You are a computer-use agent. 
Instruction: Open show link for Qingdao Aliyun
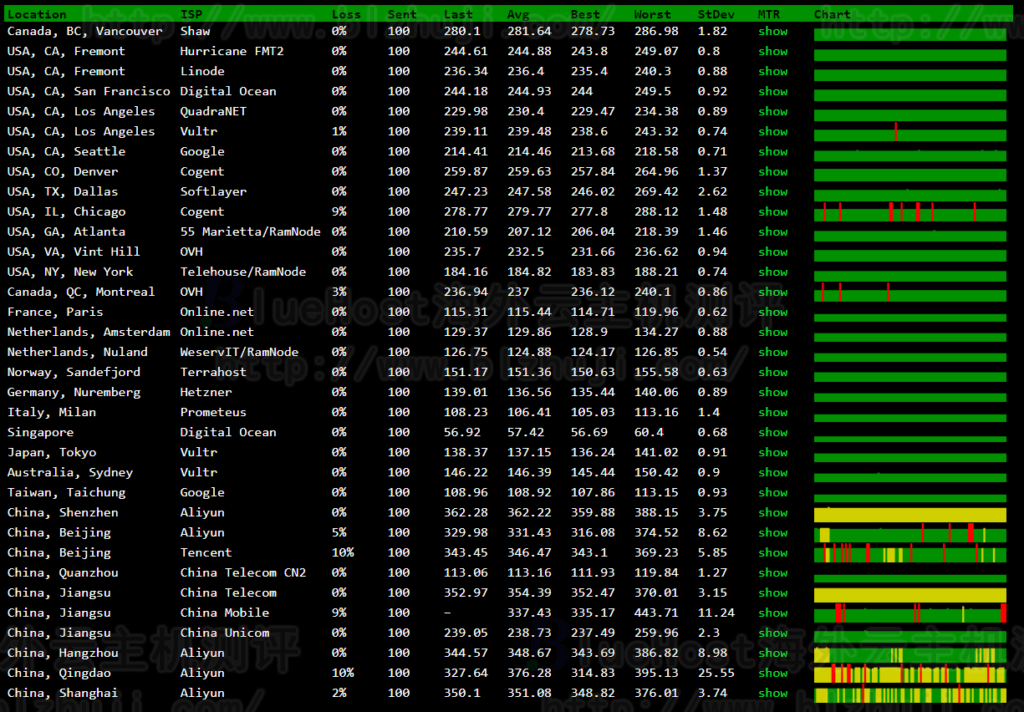(773, 673)
